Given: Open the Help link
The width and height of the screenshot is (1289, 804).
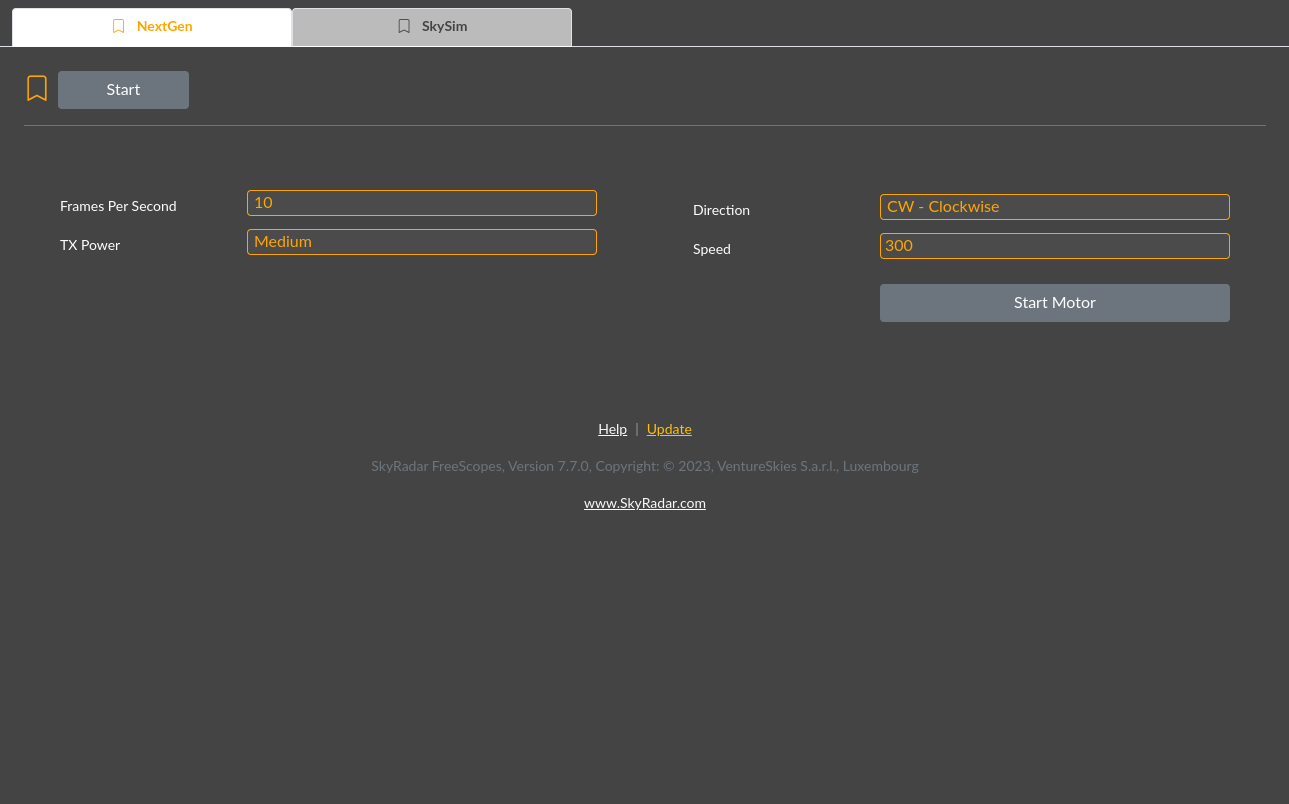Looking at the screenshot, I should click(612, 429).
